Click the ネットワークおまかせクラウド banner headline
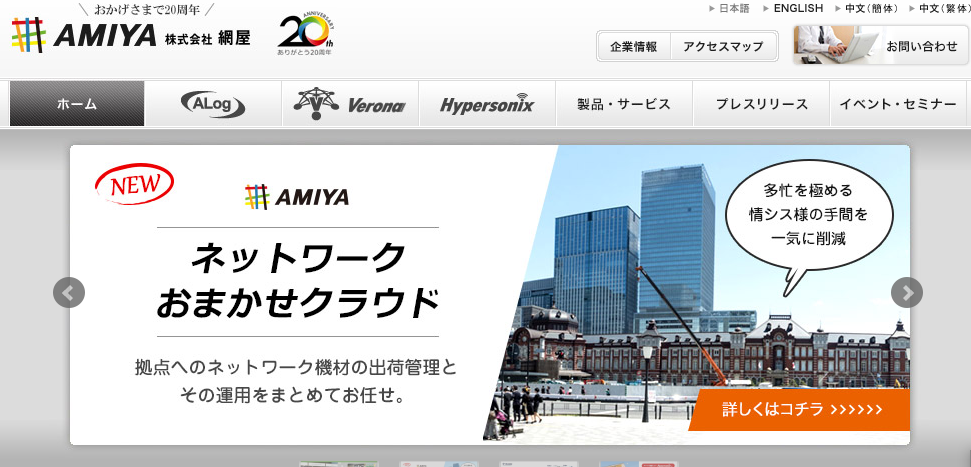Screen dimensions: 971x467 tap(297, 281)
